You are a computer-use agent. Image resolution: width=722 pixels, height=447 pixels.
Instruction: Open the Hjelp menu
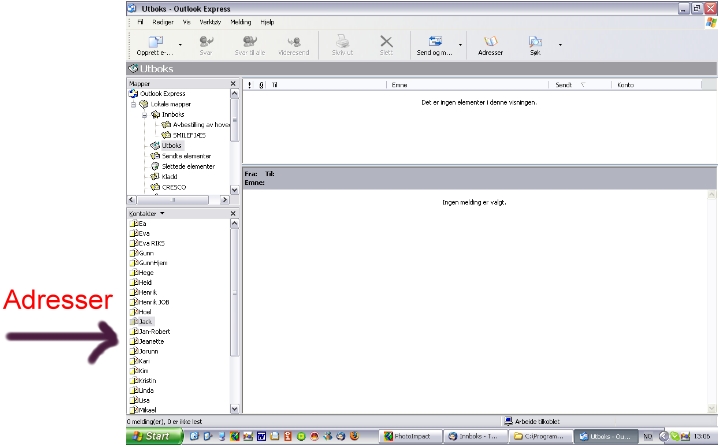click(x=267, y=22)
